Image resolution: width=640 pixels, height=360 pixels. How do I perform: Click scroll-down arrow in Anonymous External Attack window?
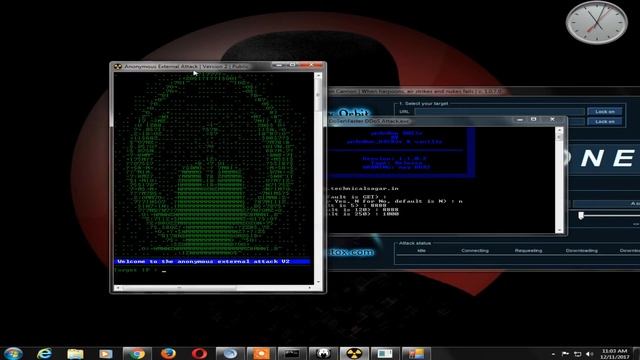click(x=318, y=282)
